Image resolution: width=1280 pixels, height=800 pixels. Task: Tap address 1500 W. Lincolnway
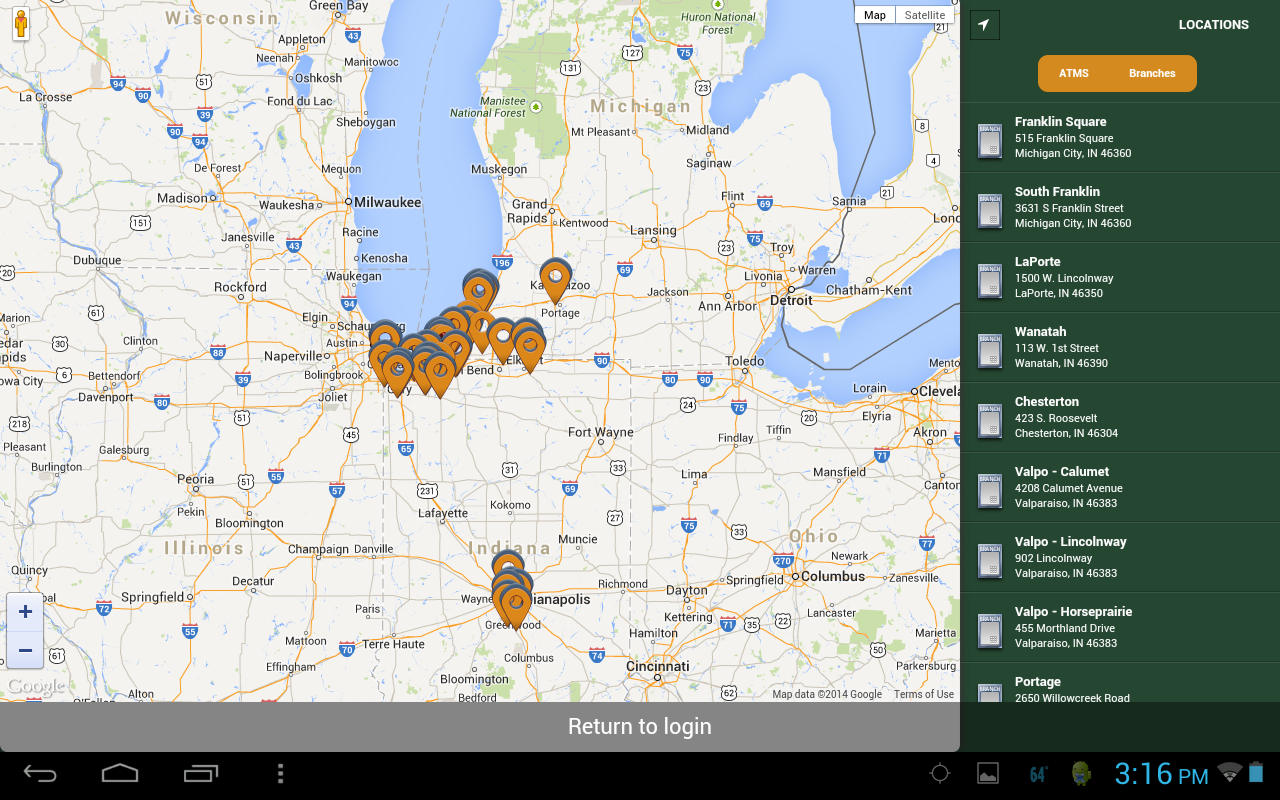click(x=1064, y=279)
